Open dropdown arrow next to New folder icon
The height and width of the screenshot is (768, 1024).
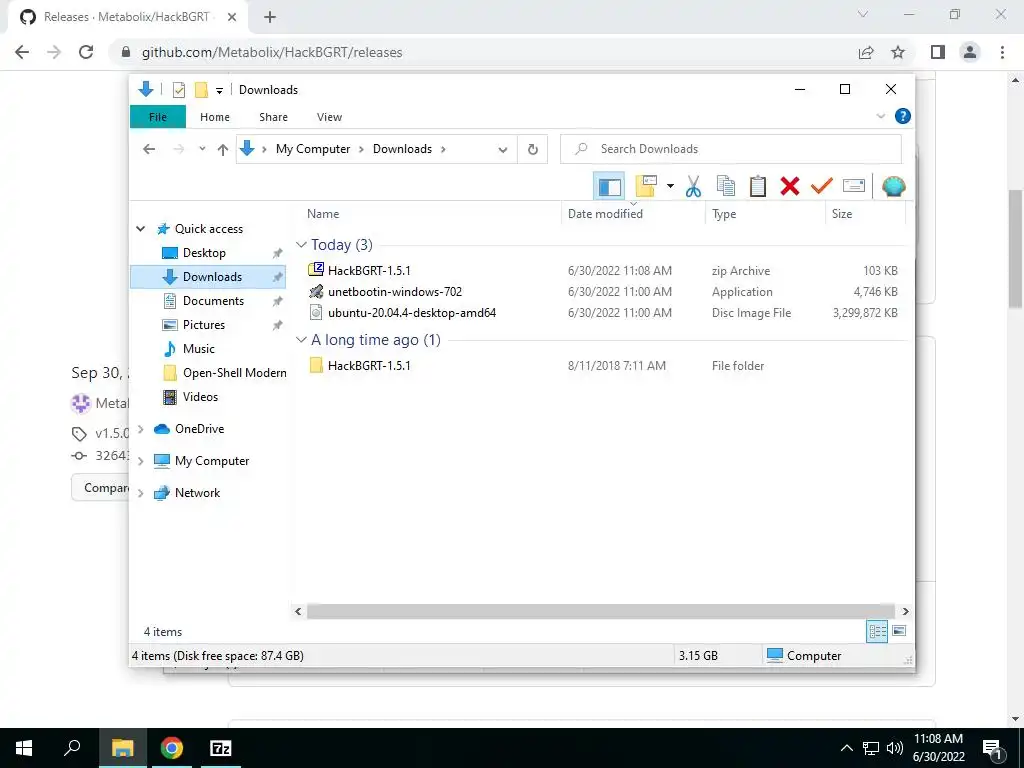click(x=670, y=187)
